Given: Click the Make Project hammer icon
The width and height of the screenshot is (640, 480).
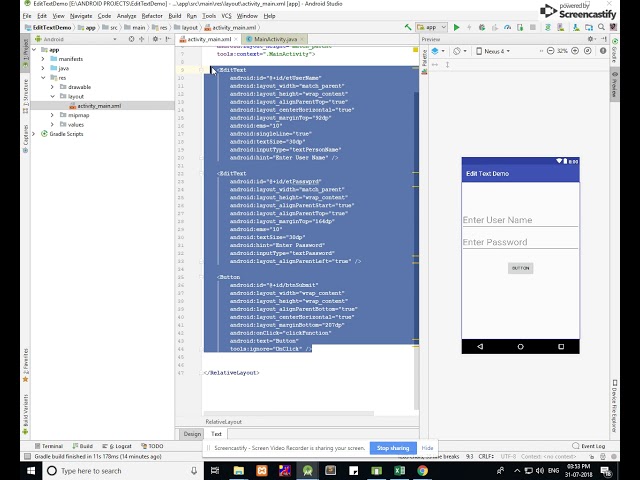Looking at the screenshot, I should pos(408,27).
